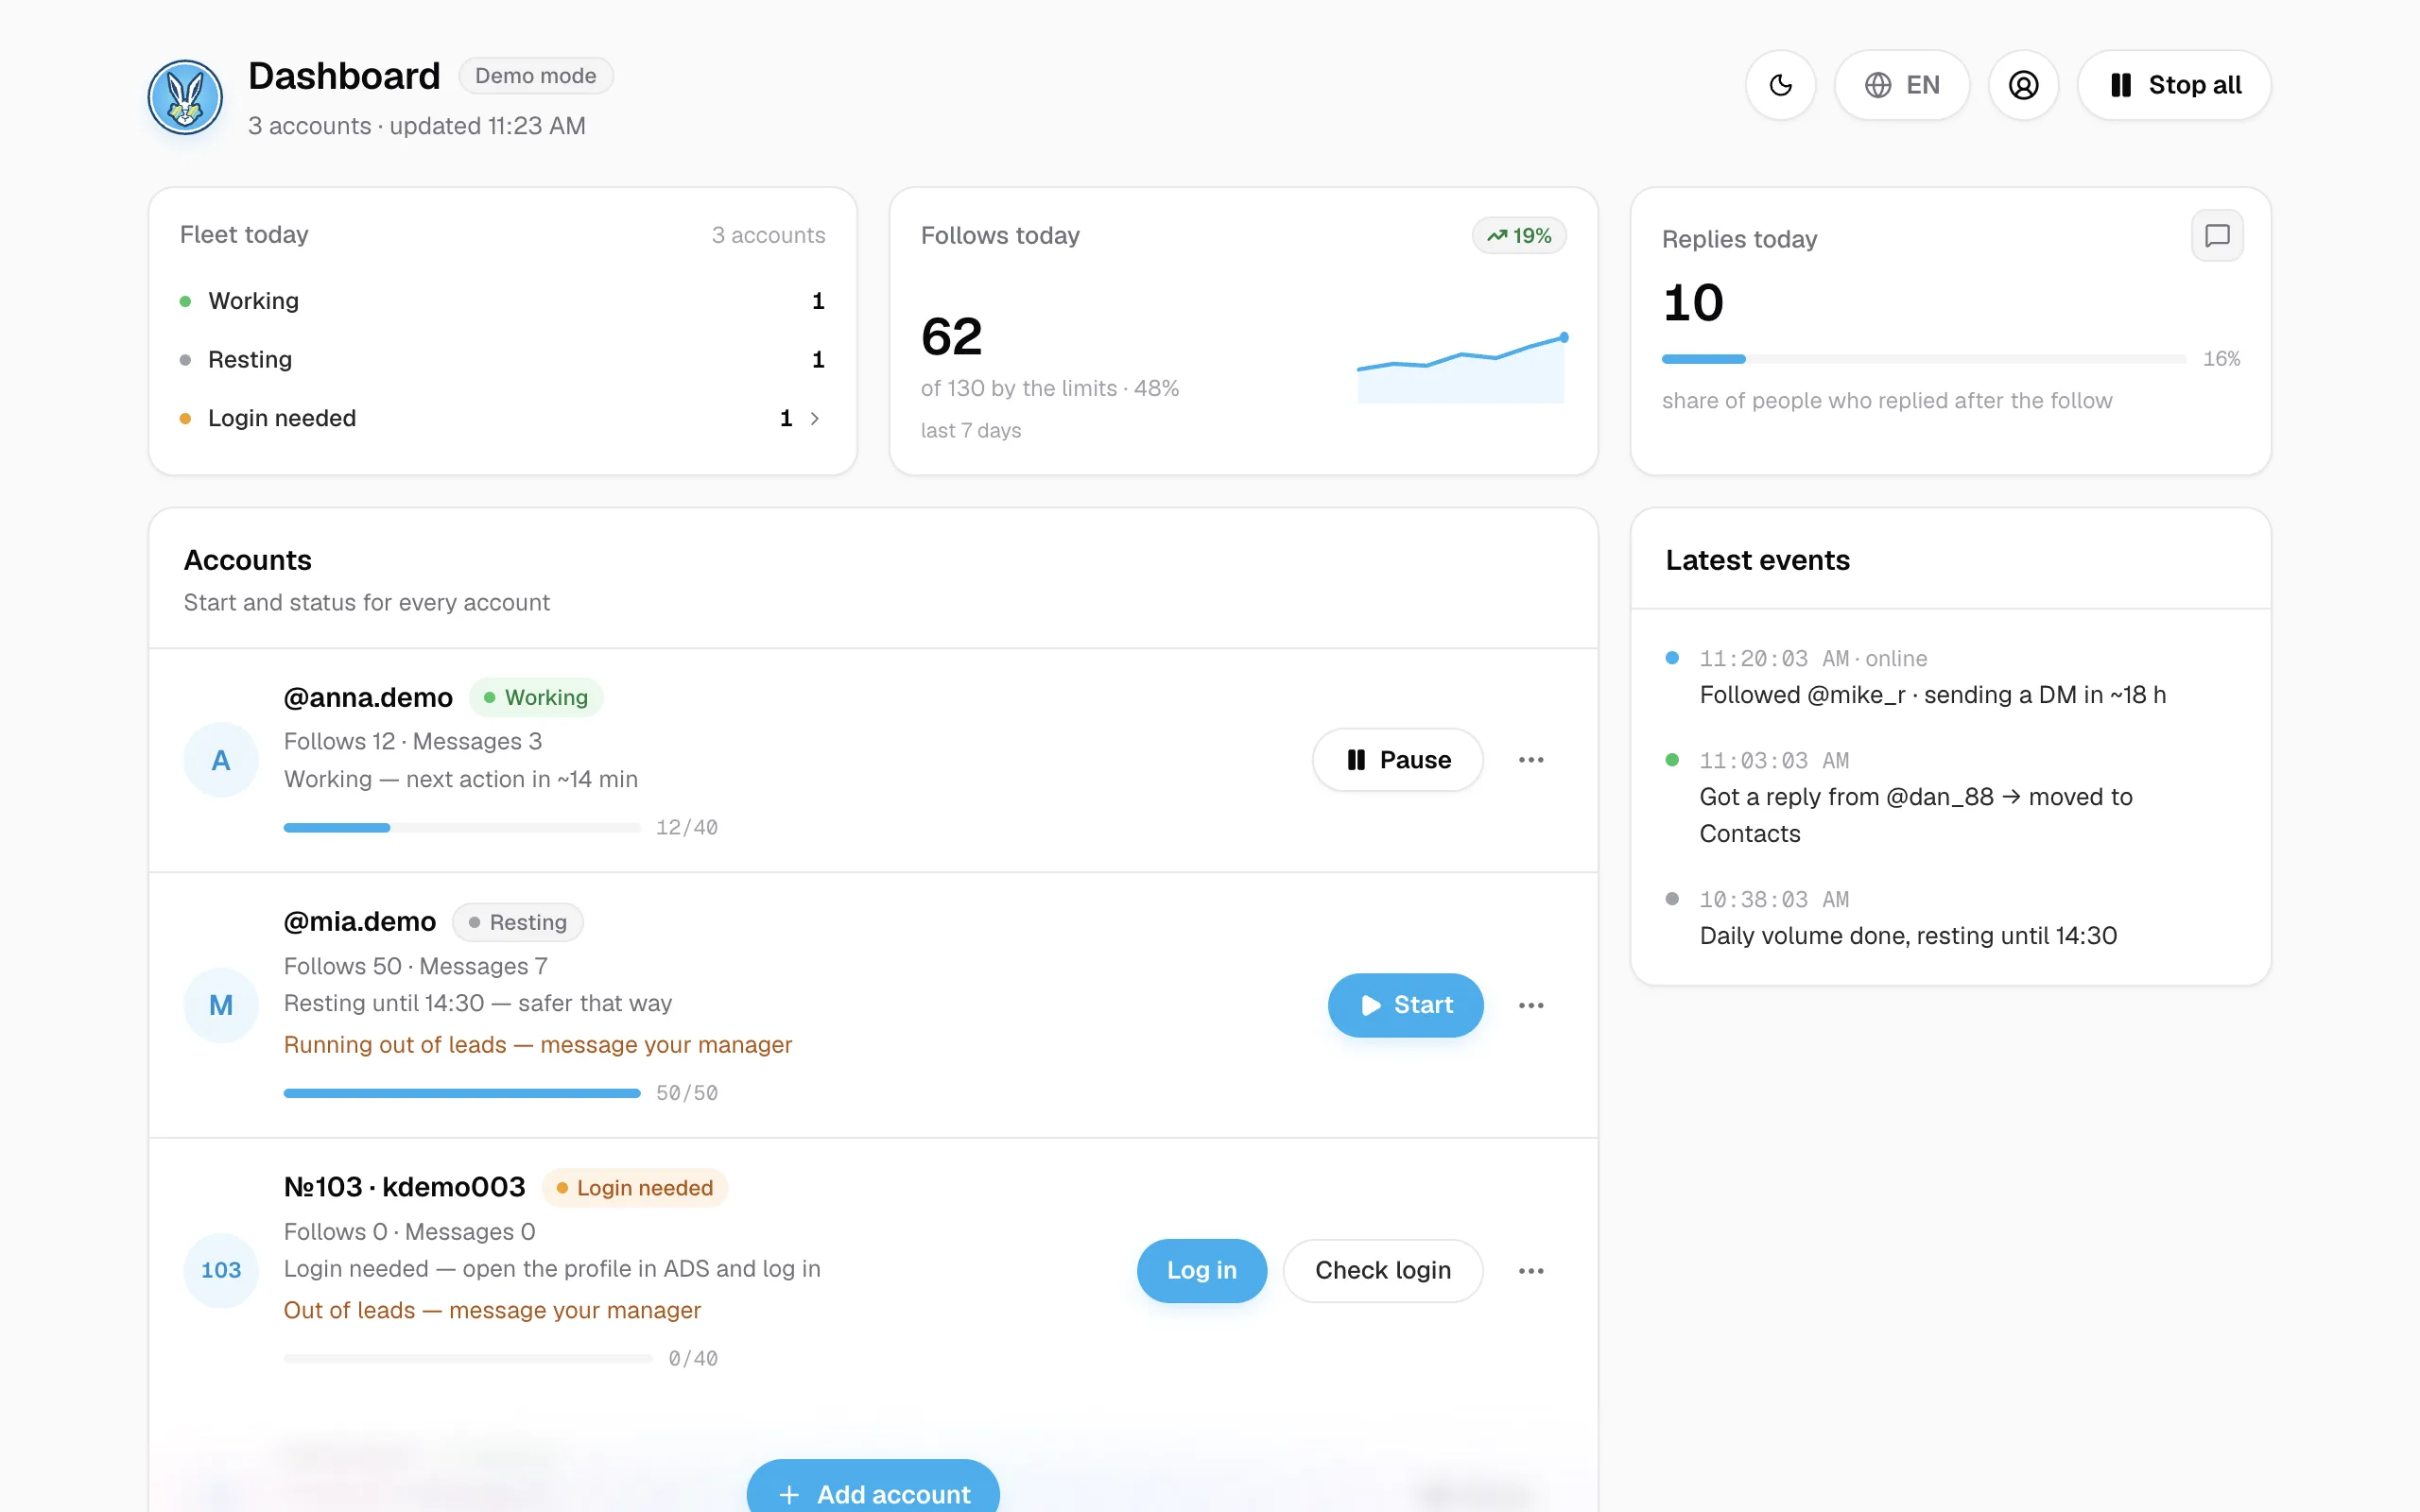The height and width of the screenshot is (1512, 2420).
Task: Open the EN language selector
Action: pos(1902,85)
